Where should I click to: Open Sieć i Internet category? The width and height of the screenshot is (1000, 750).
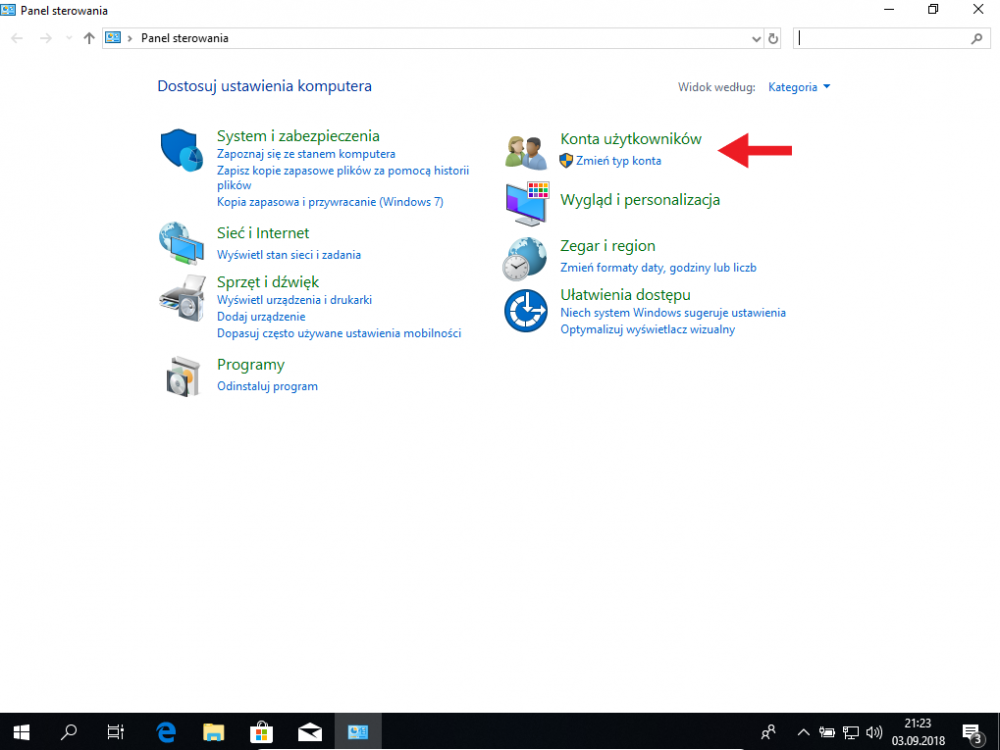(263, 233)
